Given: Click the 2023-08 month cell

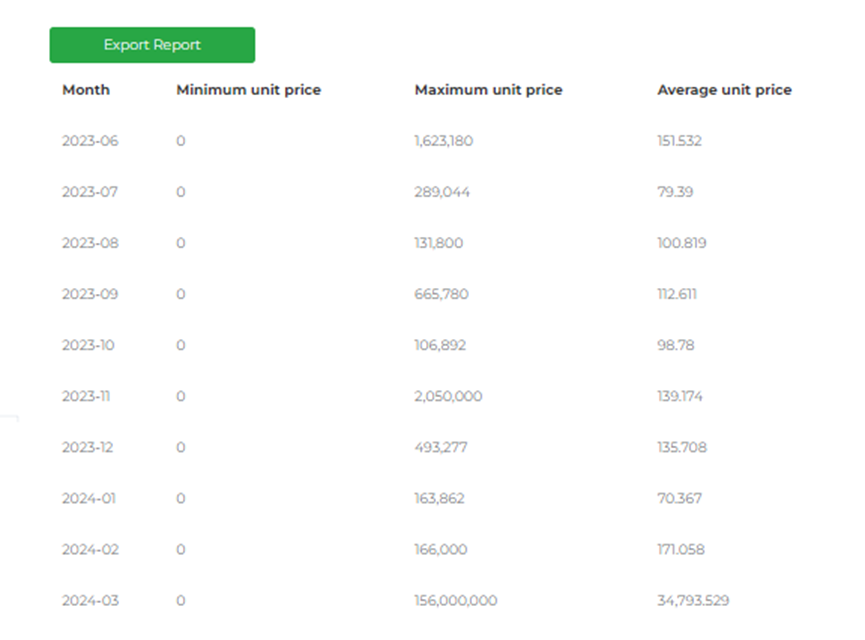Looking at the screenshot, I should pyautogui.click(x=90, y=243).
